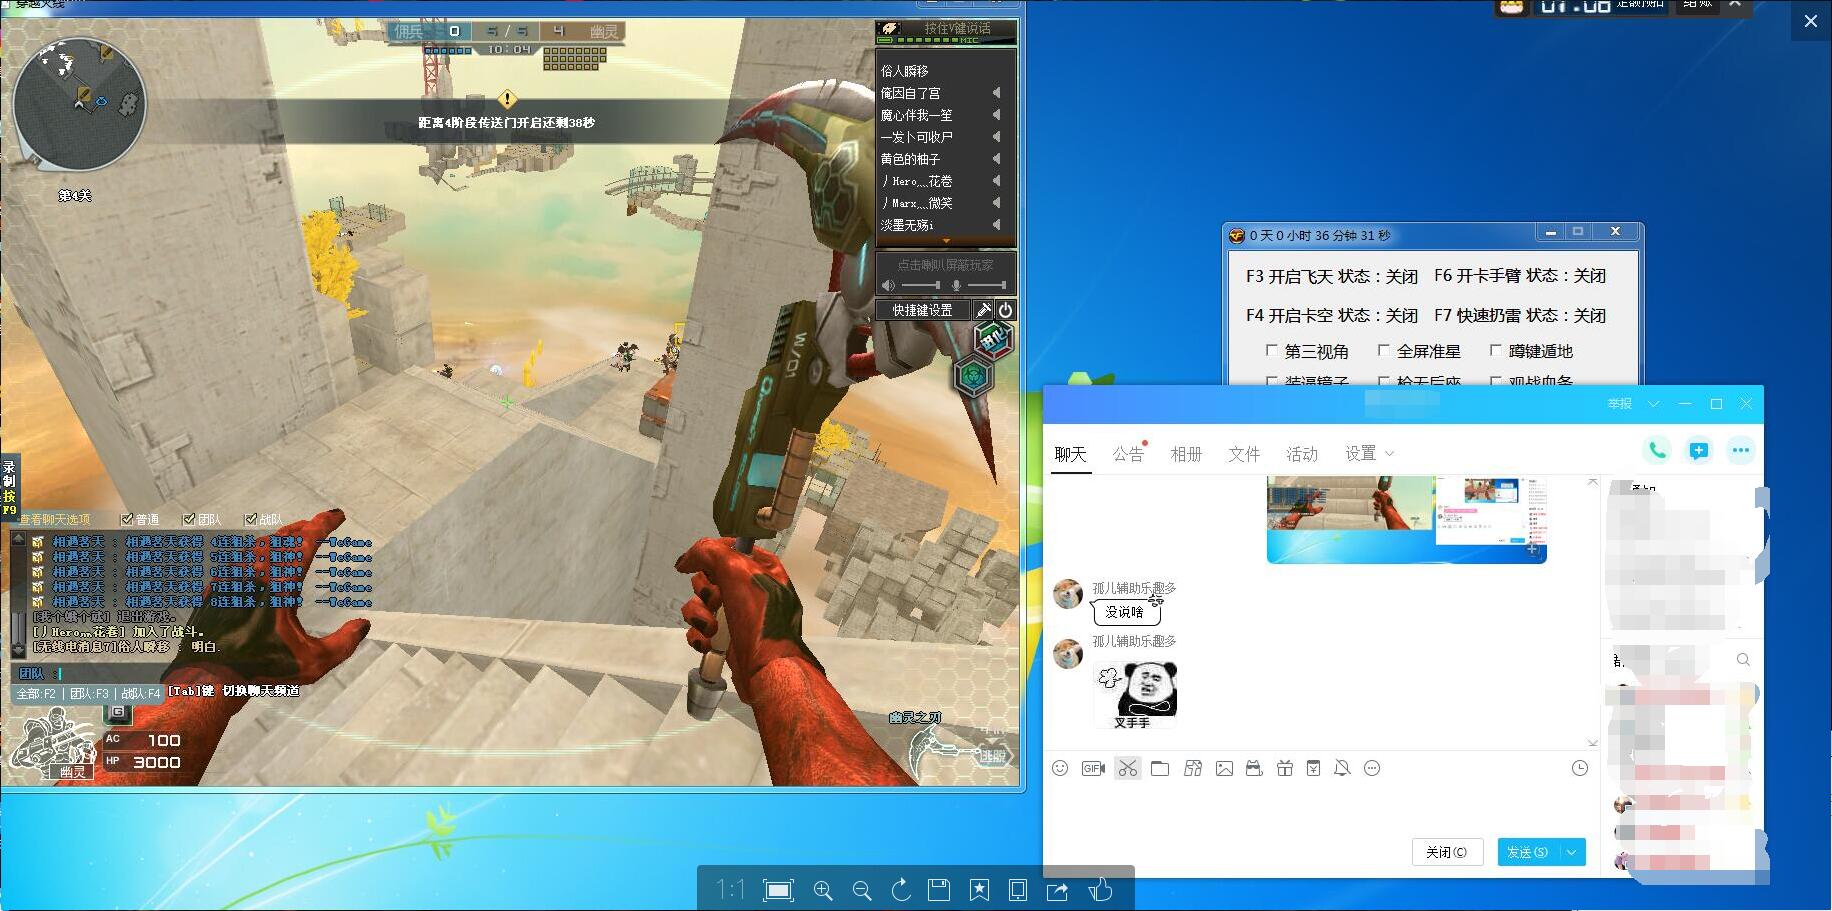Open 快捷键设置 button in voice panel

(923, 311)
